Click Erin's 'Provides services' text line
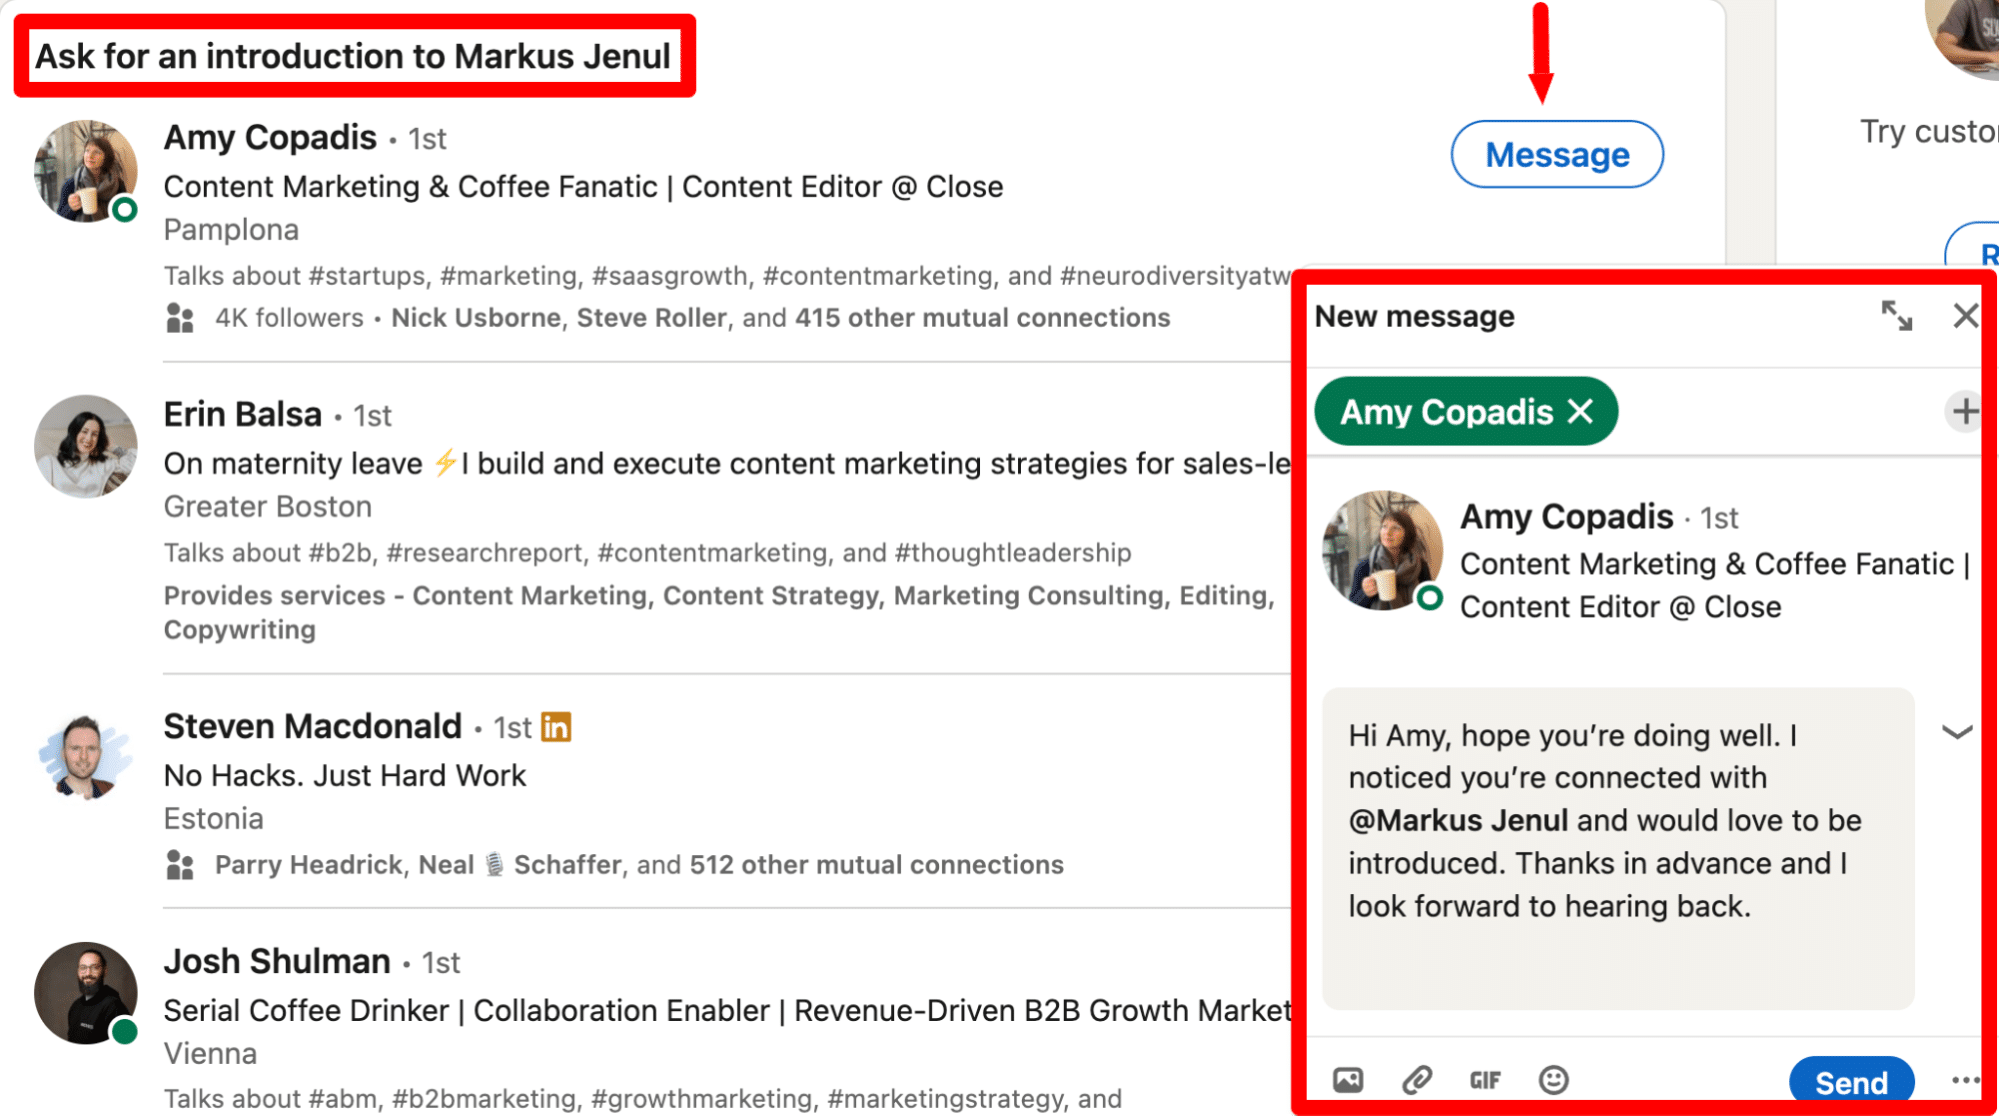This screenshot has height=1116, width=1999. (x=719, y=612)
